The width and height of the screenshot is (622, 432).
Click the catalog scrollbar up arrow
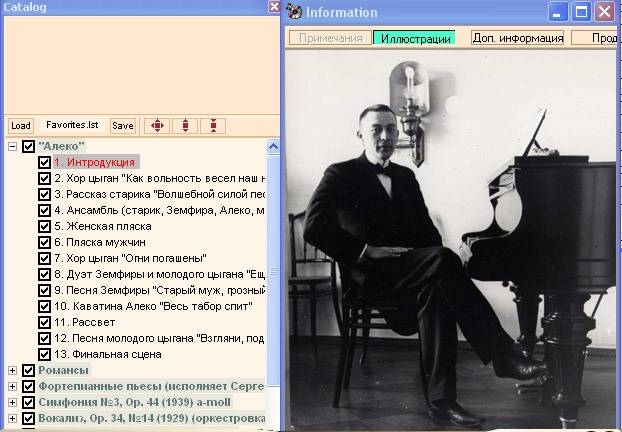(273, 147)
